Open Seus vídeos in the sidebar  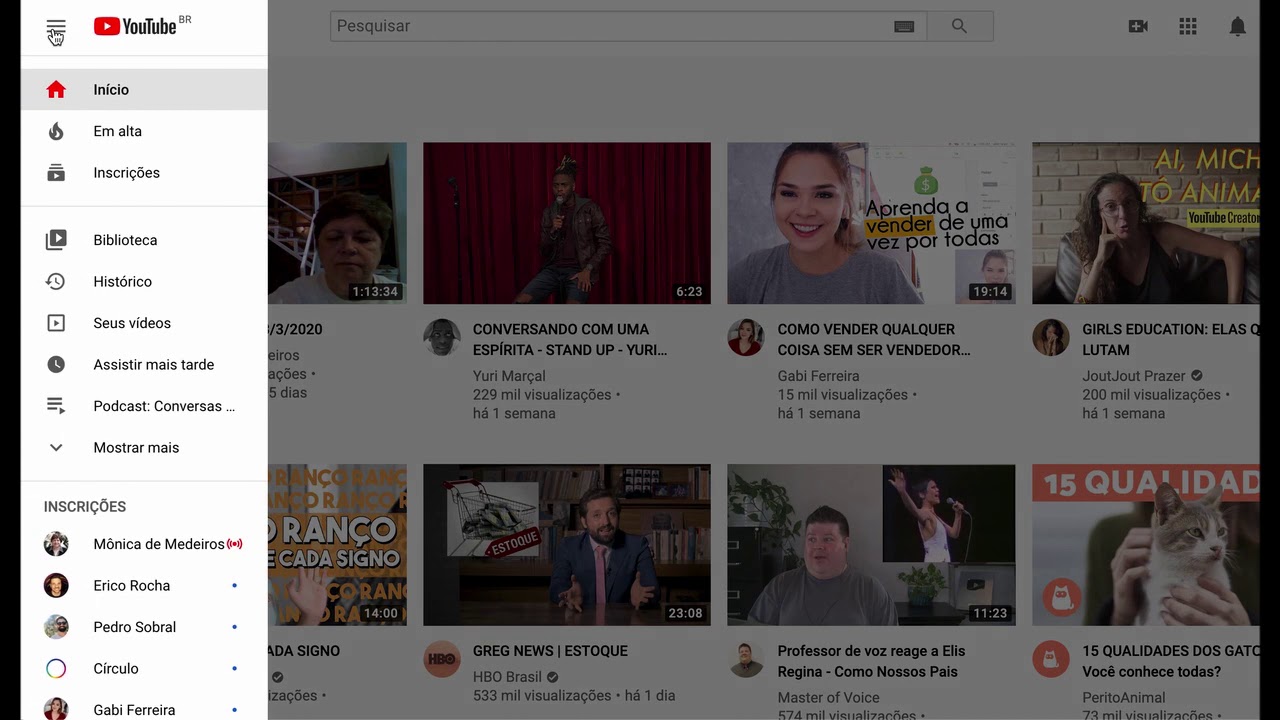[x=144, y=323]
